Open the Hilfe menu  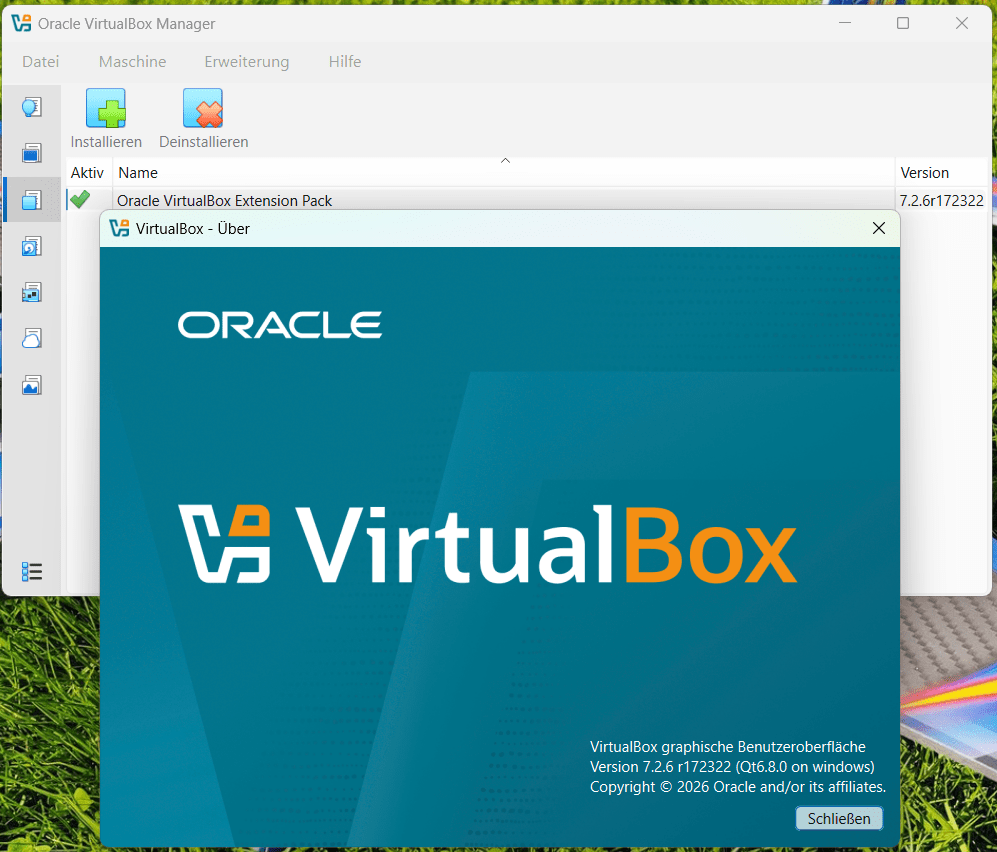click(345, 62)
